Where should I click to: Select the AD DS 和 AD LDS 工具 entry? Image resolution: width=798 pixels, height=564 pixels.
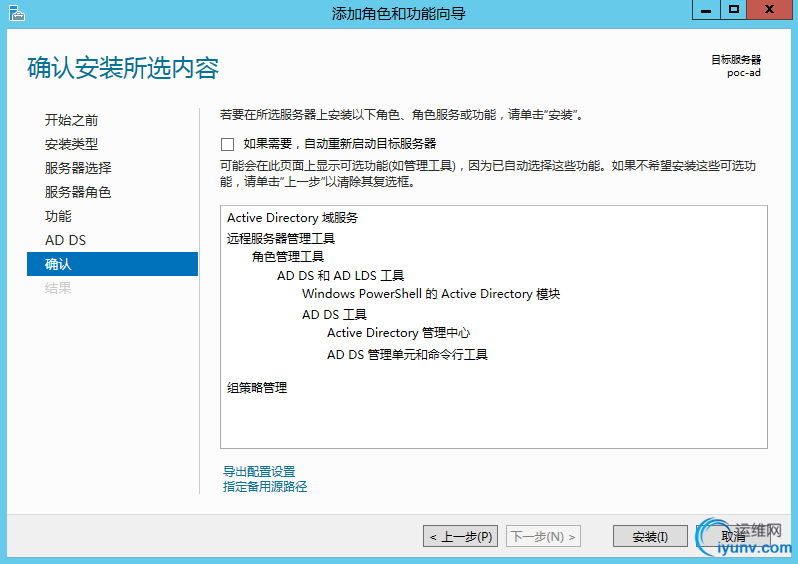tap(340, 276)
